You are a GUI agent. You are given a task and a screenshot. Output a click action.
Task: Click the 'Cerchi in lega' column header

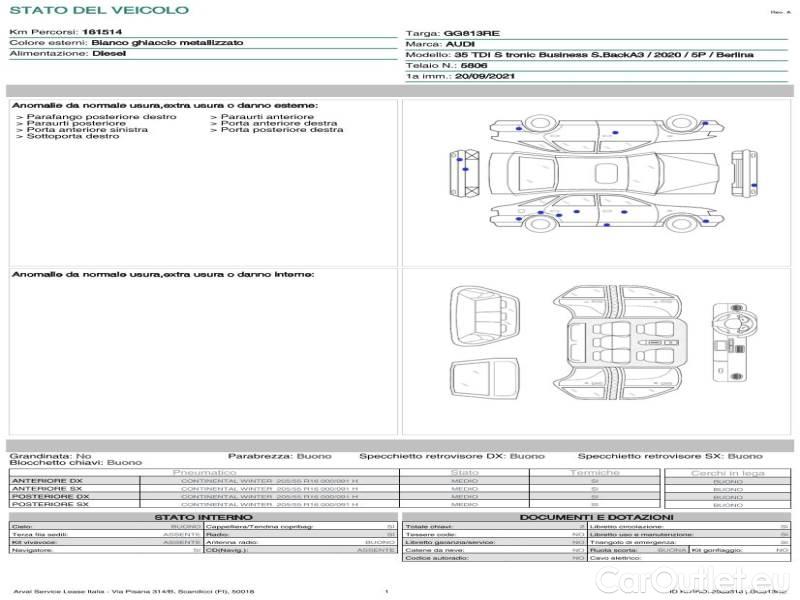(728, 472)
